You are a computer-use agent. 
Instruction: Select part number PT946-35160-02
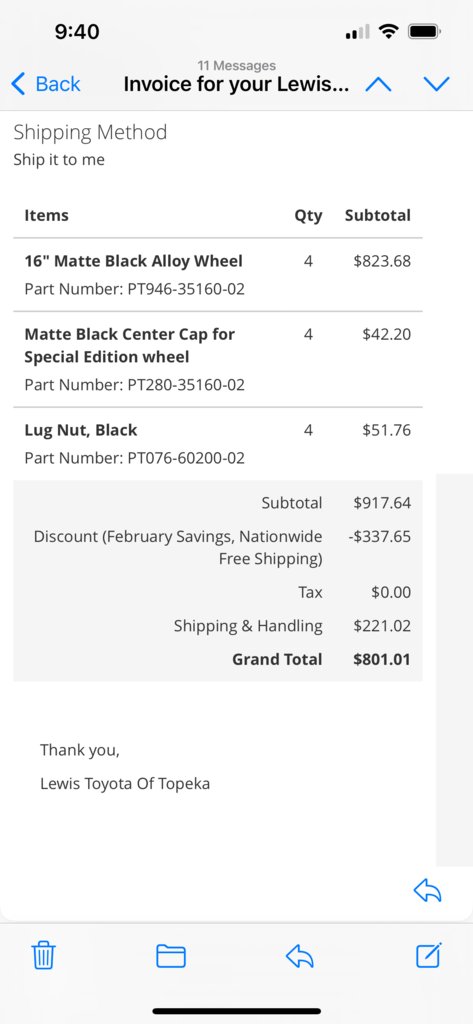pos(182,289)
